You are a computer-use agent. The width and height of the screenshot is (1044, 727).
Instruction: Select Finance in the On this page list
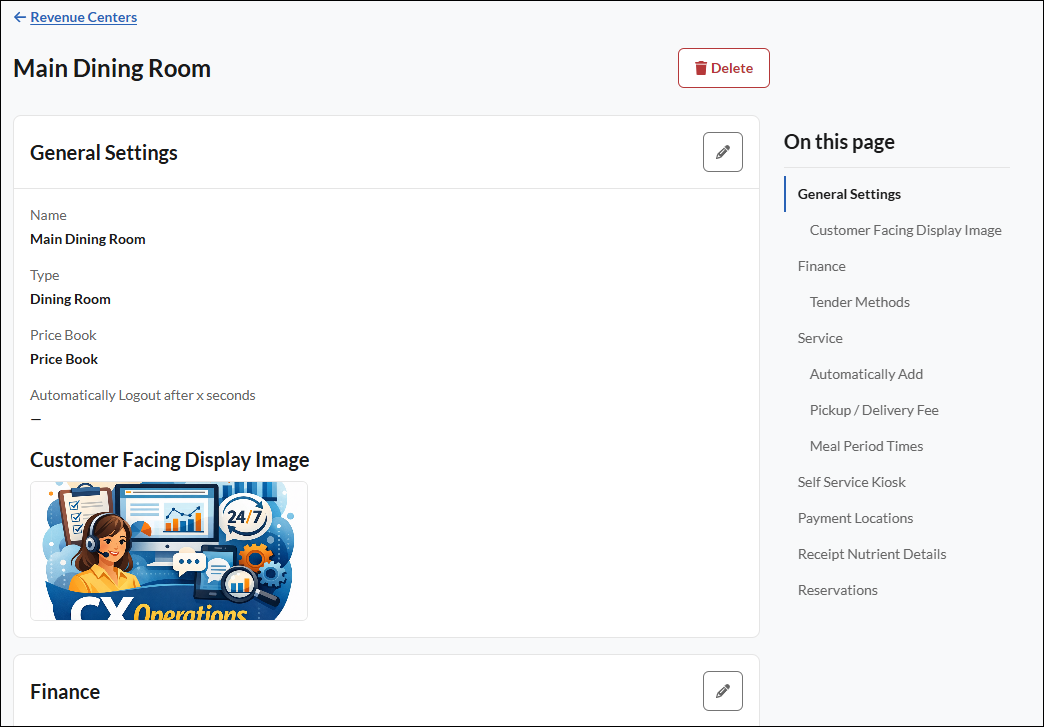pos(822,266)
